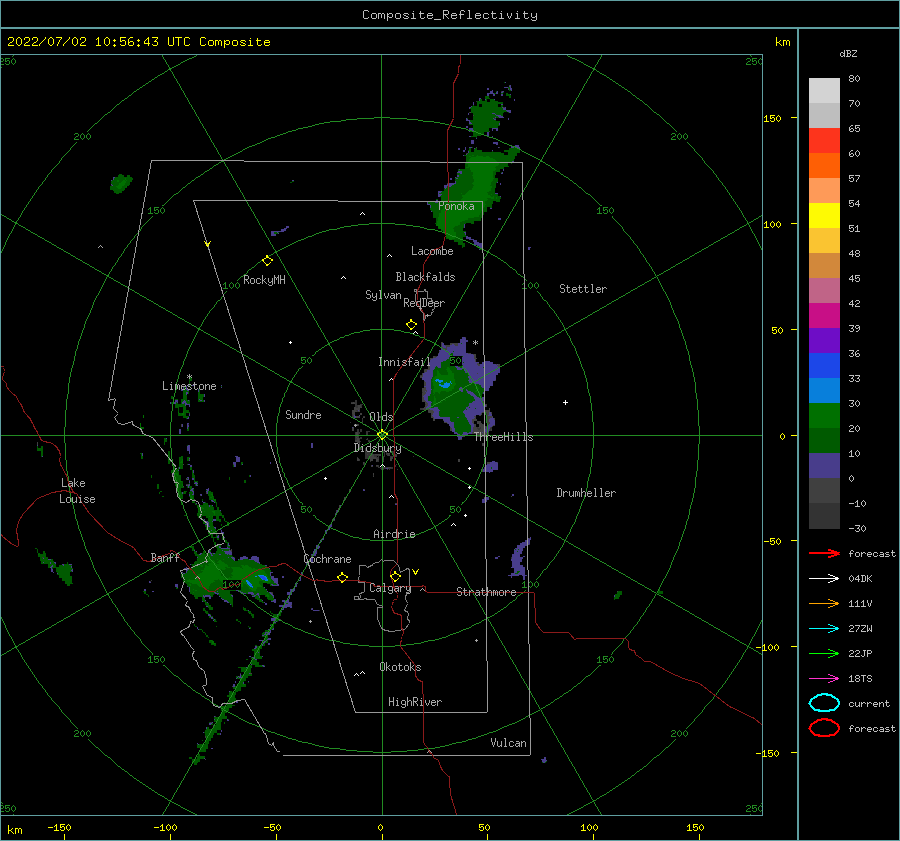
Task: Select the slate-purple 0-10 dBZ swatch
Action: click(x=824, y=466)
